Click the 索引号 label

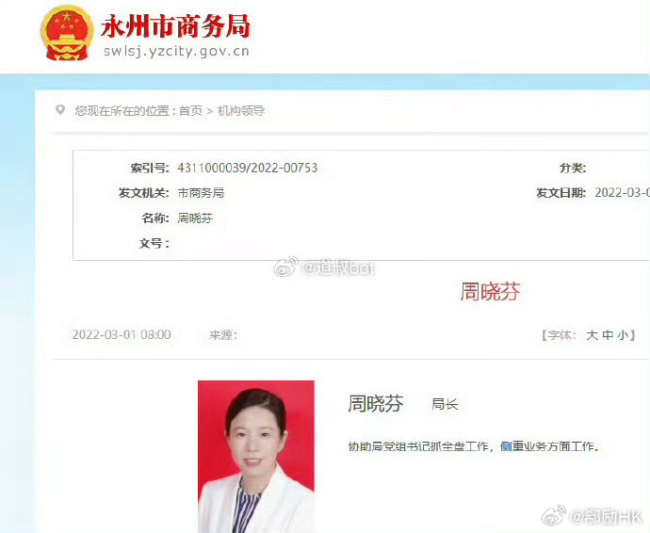[150, 168]
